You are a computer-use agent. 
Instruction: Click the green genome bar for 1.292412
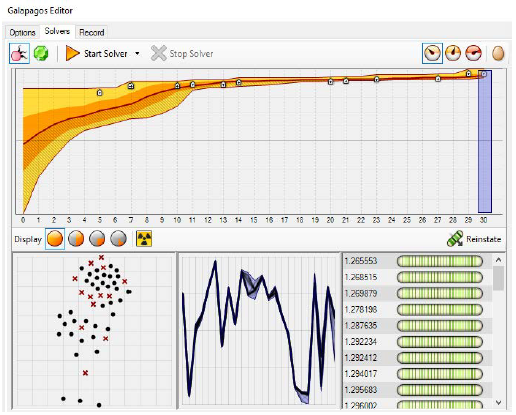click(x=440, y=358)
